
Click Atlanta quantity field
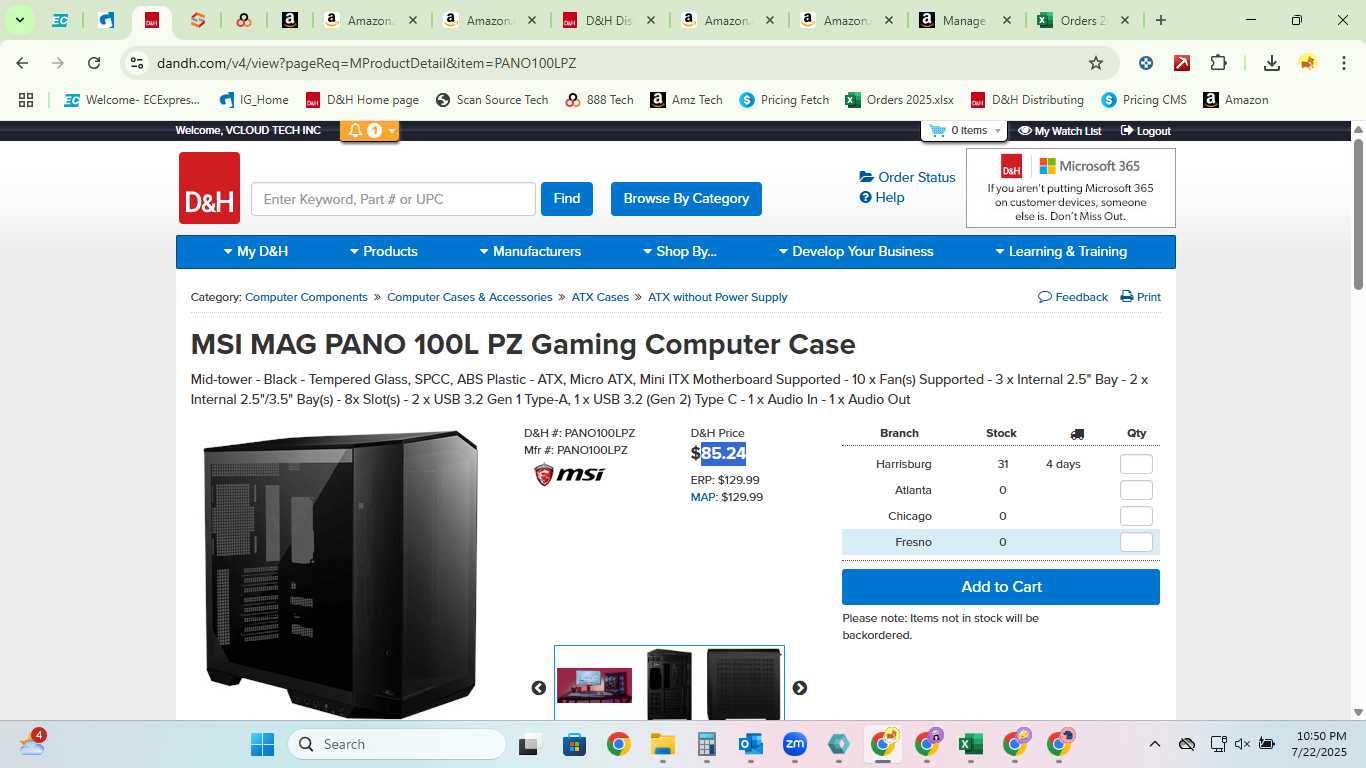click(x=1136, y=490)
